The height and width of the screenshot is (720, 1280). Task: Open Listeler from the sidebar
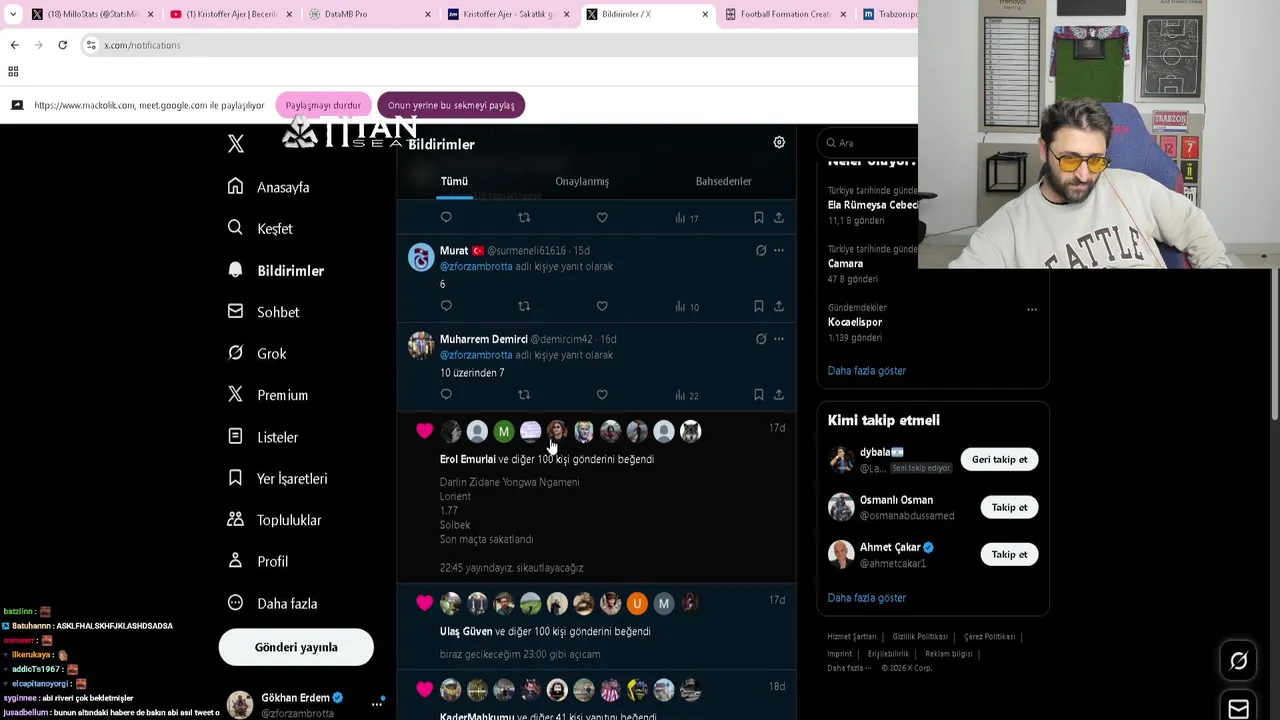(263, 437)
